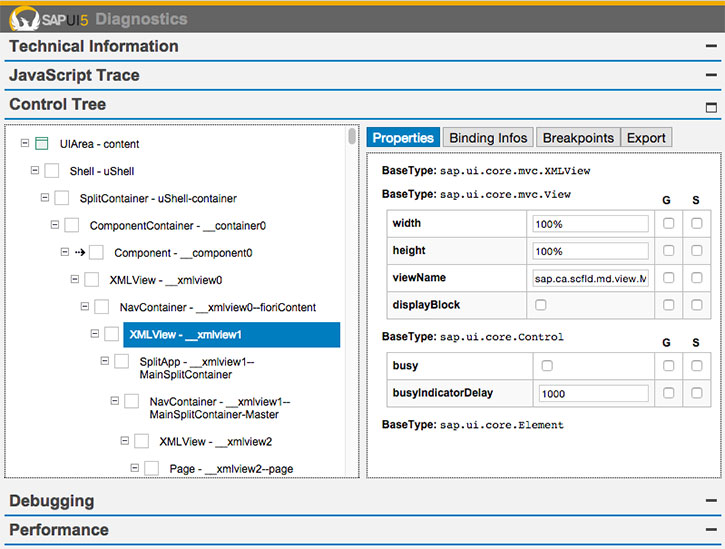Click the ComponentContainer node icon box
Viewport: 725px width, 549px height.
tap(71, 225)
